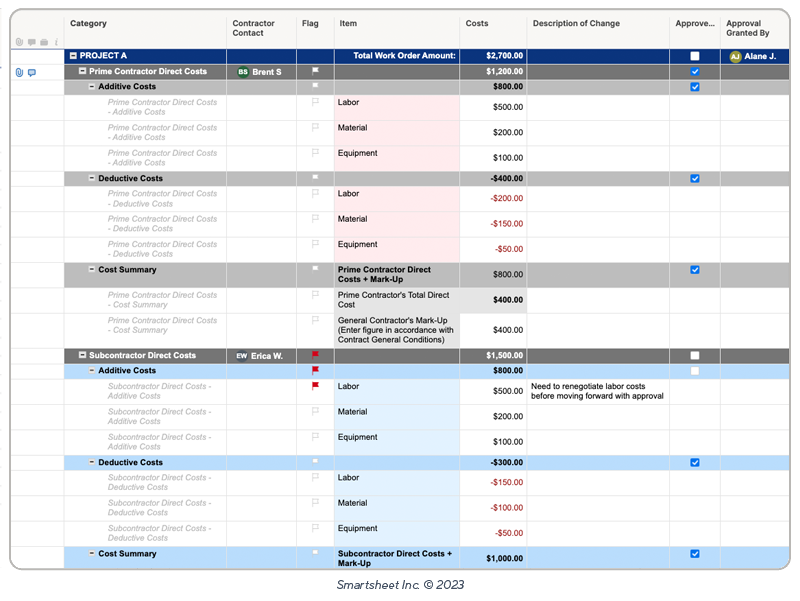Click the row info column header icon
This screenshot has width=800, height=601.
coord(57,42)
